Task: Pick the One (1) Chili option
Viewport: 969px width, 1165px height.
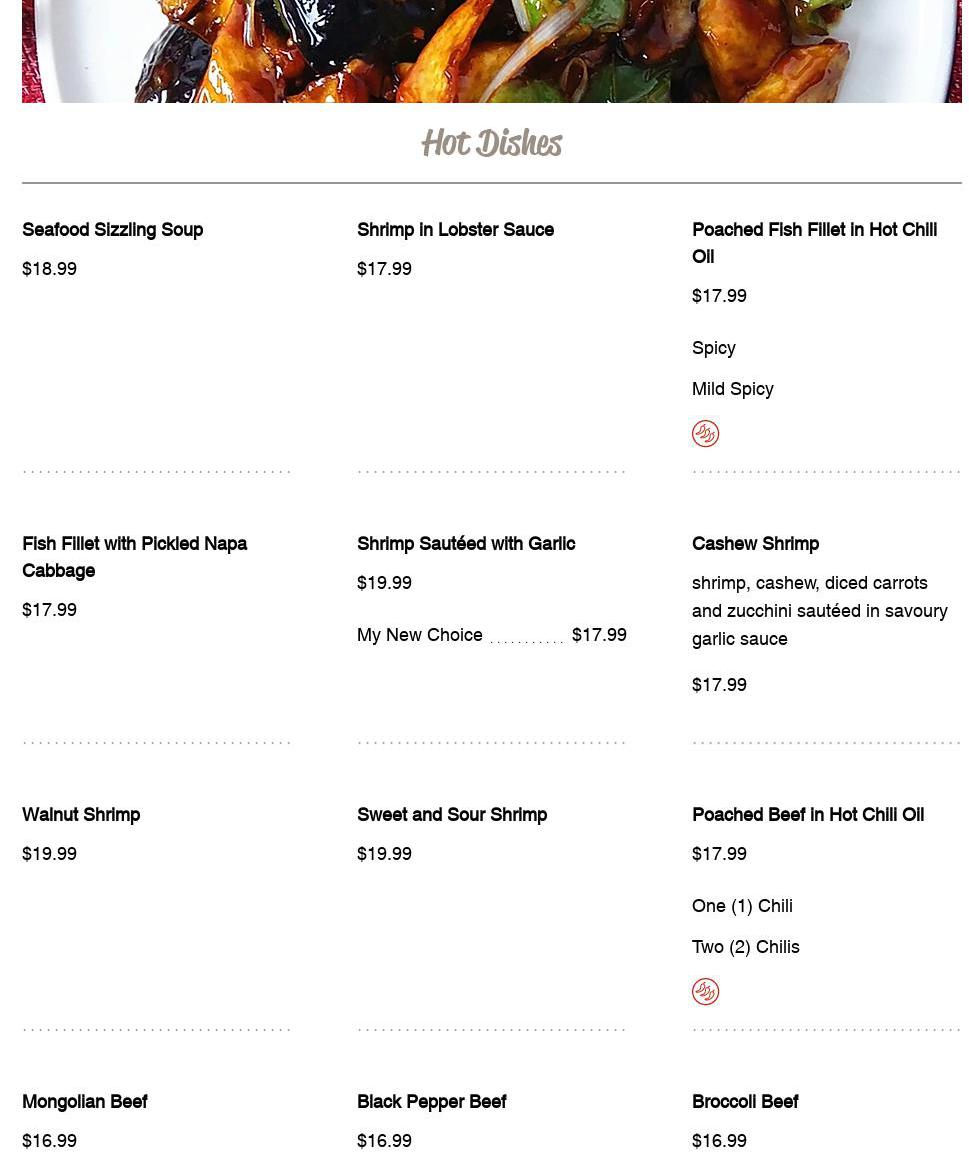Action: pyautogui.click(x=742, y=906)
